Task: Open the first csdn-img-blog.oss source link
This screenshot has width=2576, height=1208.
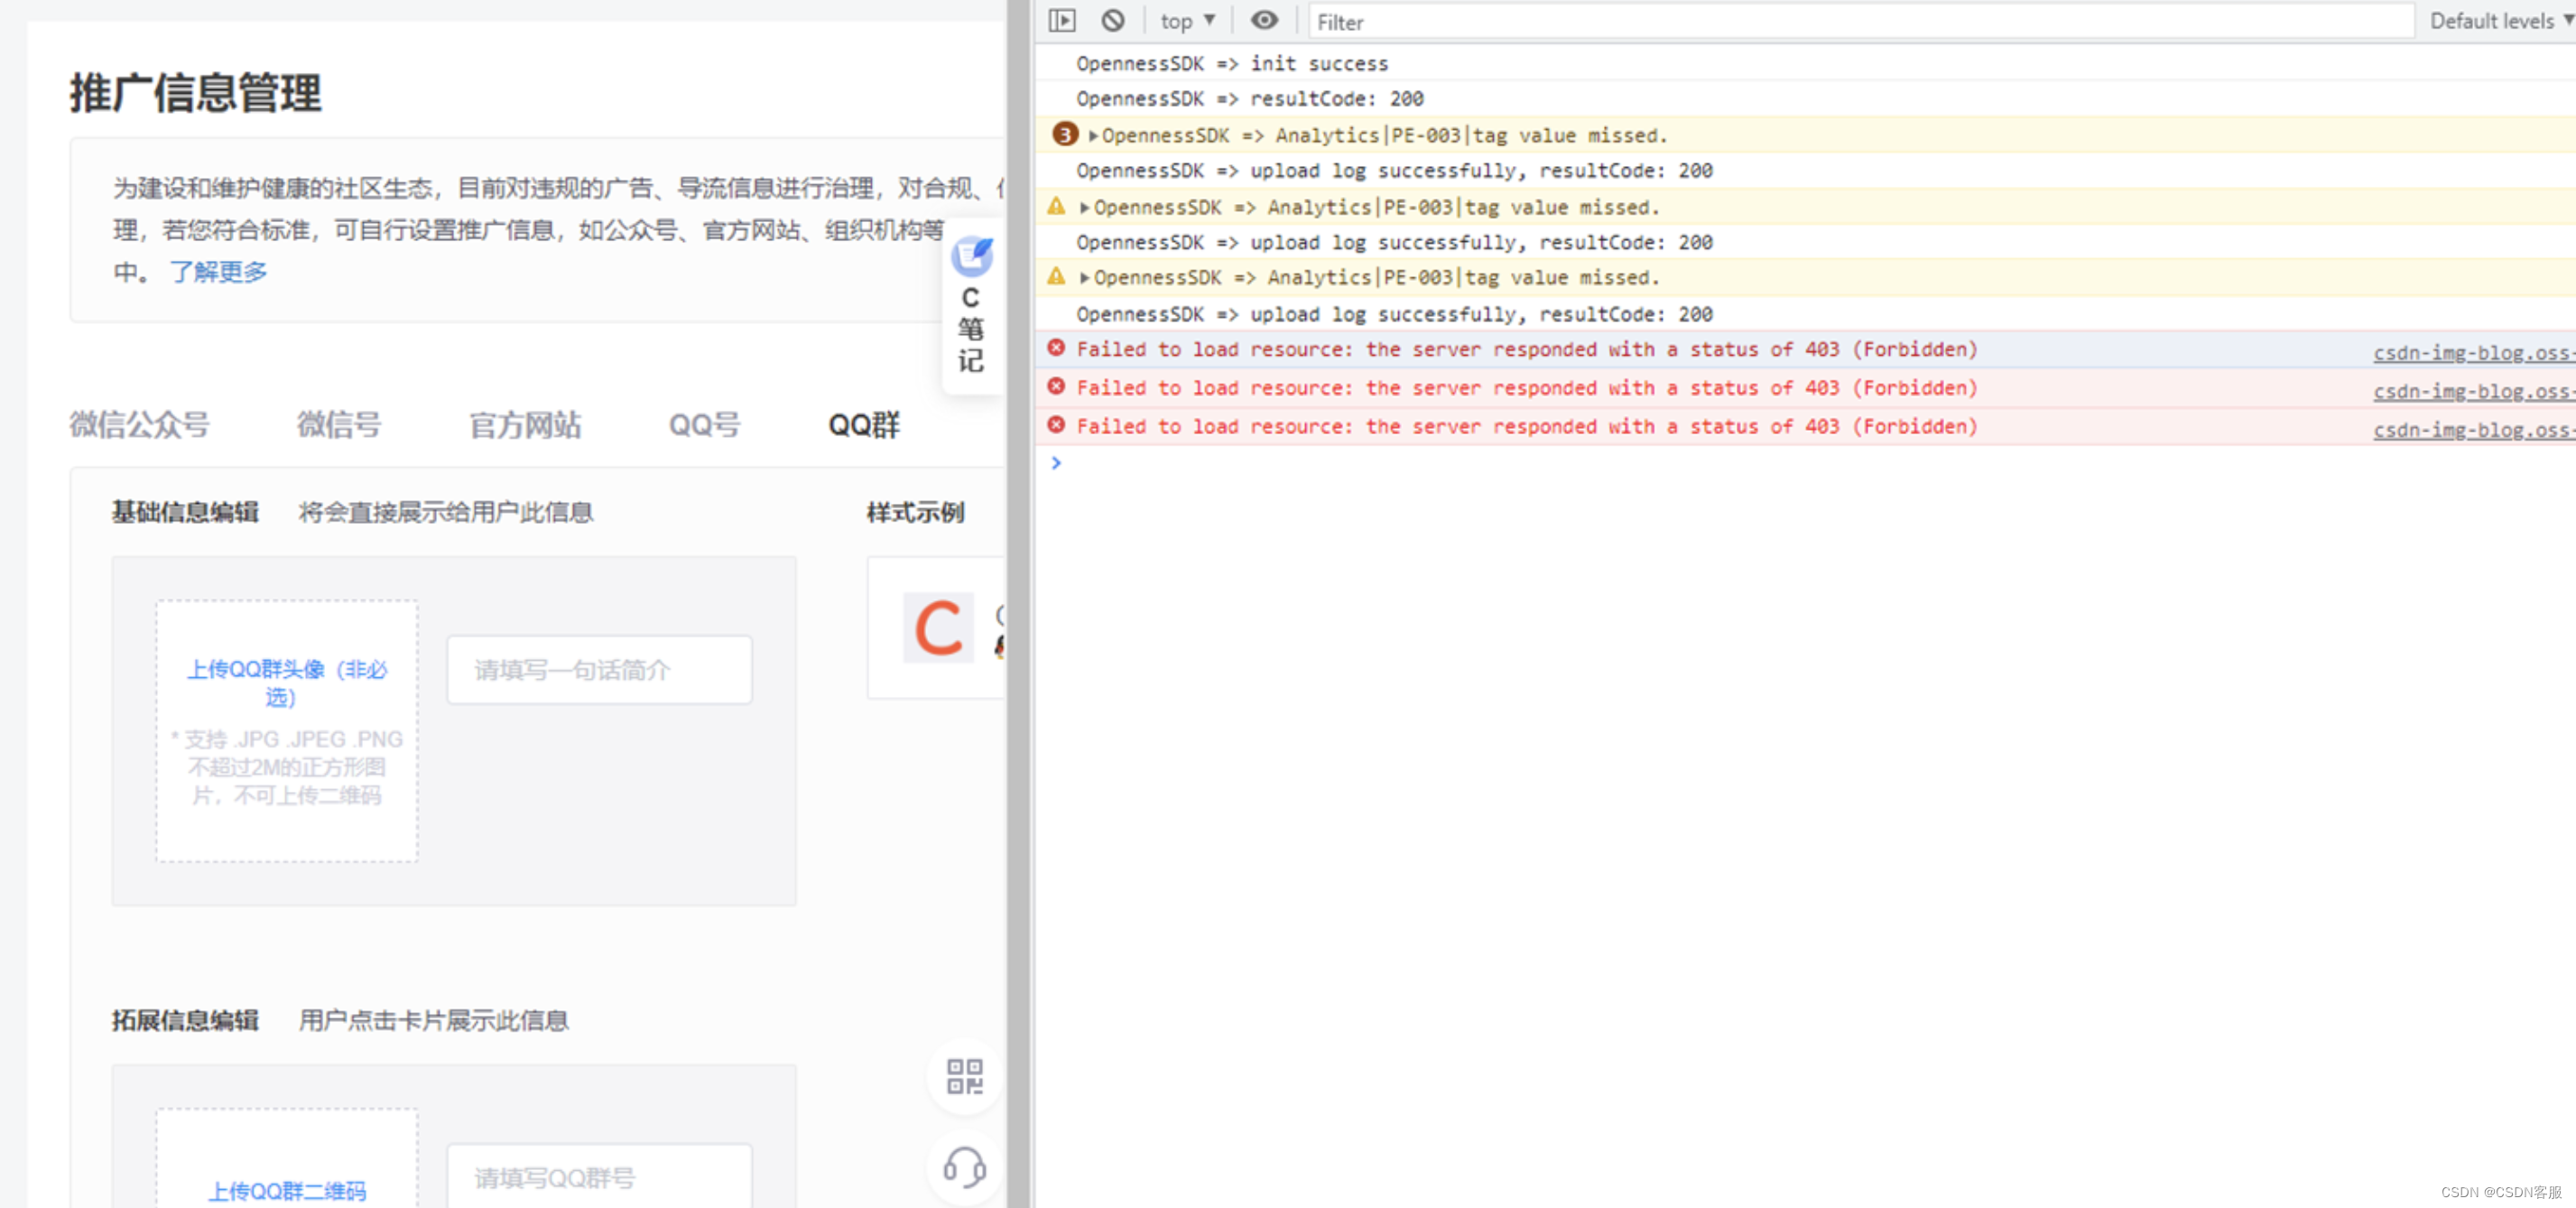Action: [2472, 353]
